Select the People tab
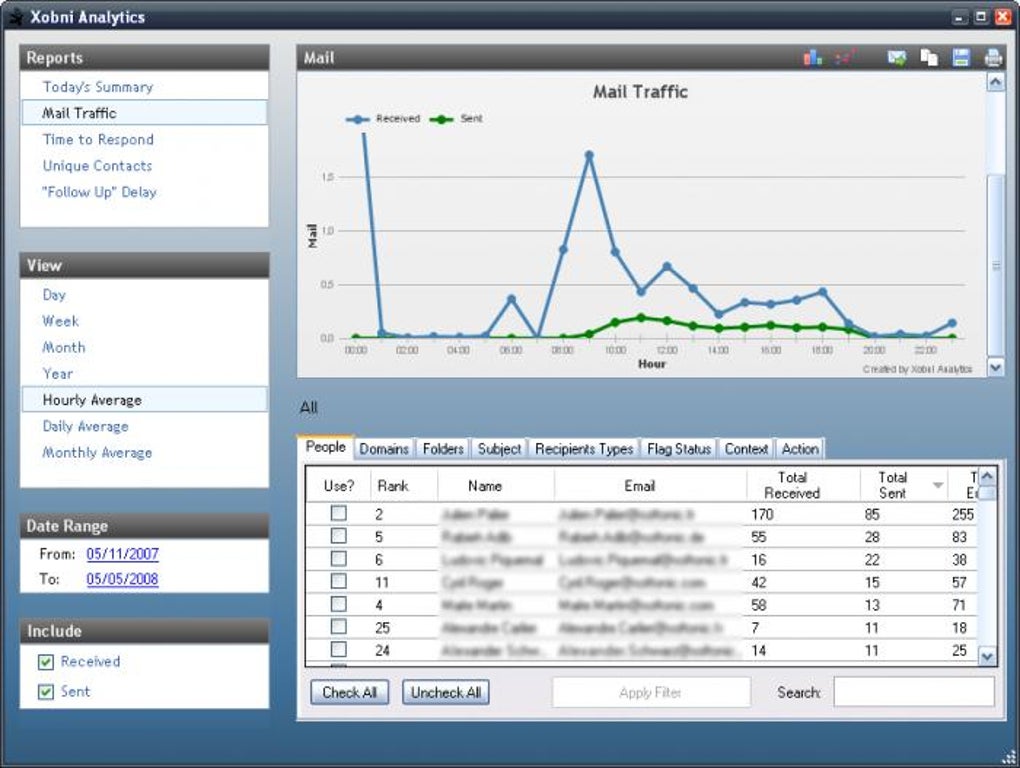This screenshot has height=768, width=1020. (x=325, y=447)
